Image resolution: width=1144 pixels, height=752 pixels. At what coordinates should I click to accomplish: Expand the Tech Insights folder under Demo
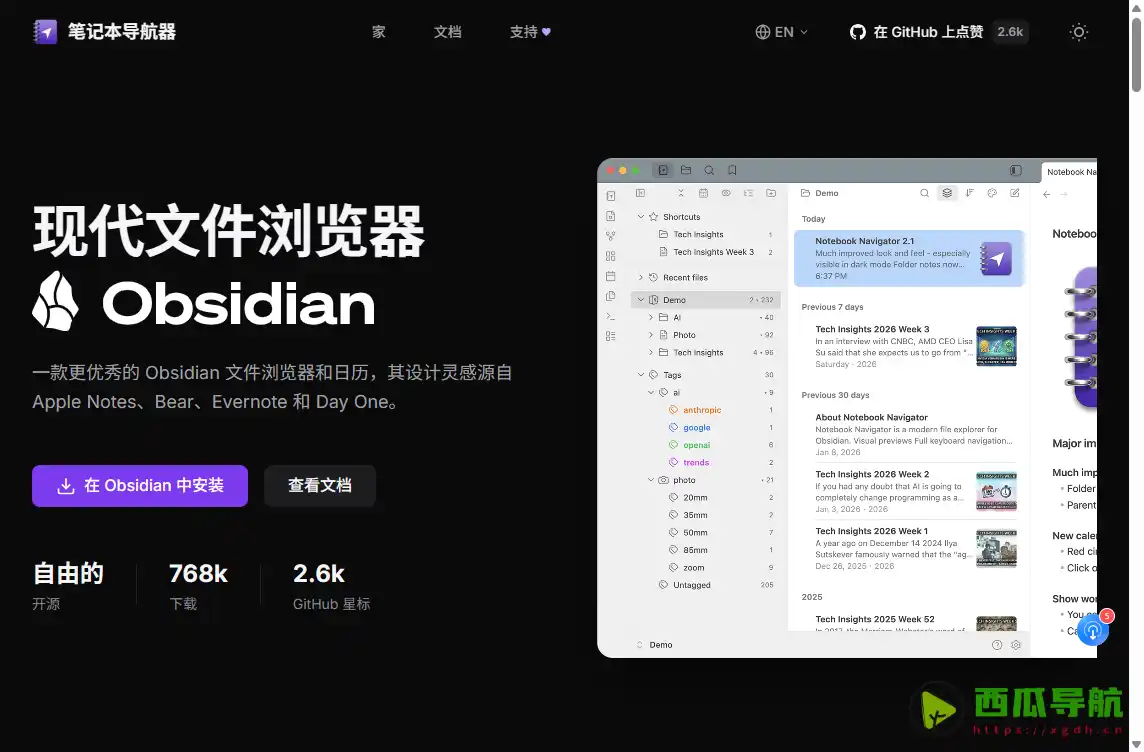click(x=651, y=352)
